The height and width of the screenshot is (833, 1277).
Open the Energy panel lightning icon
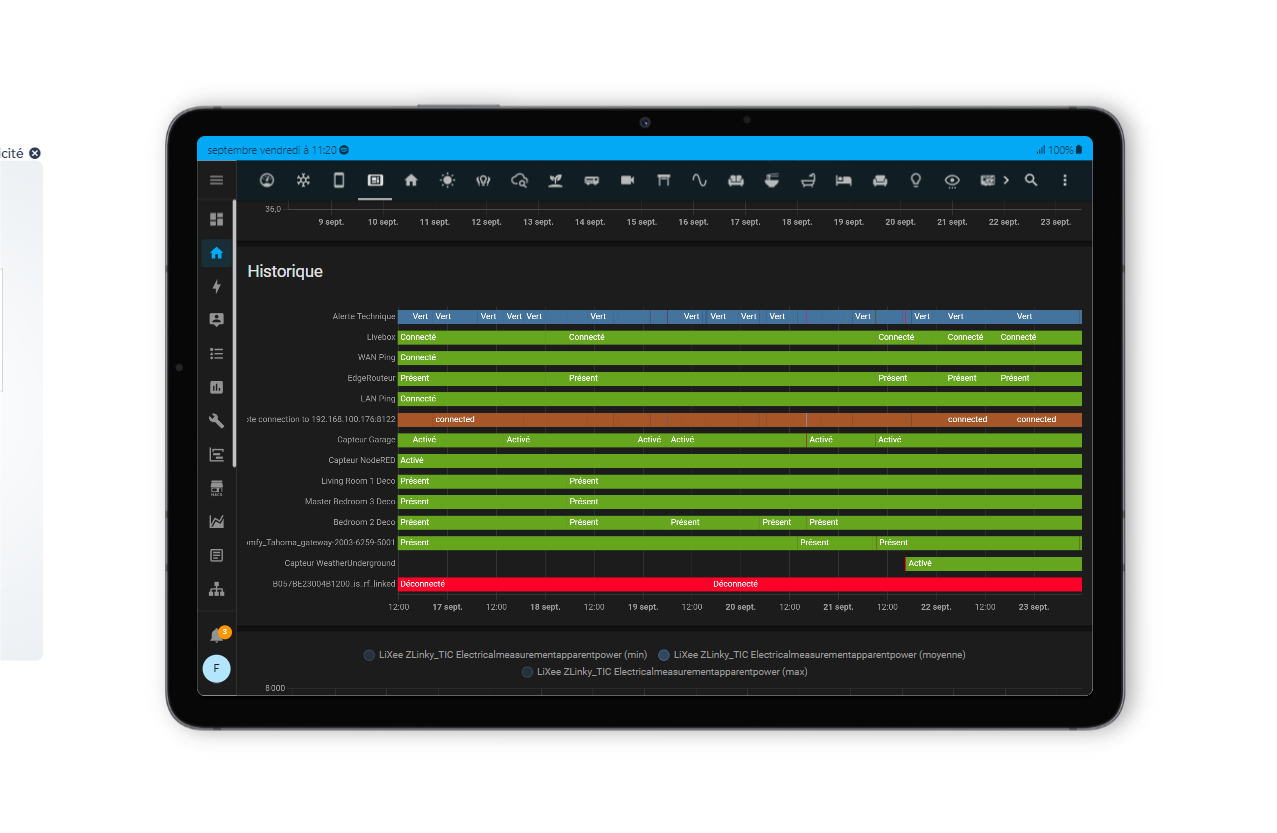tap(216, 287)
